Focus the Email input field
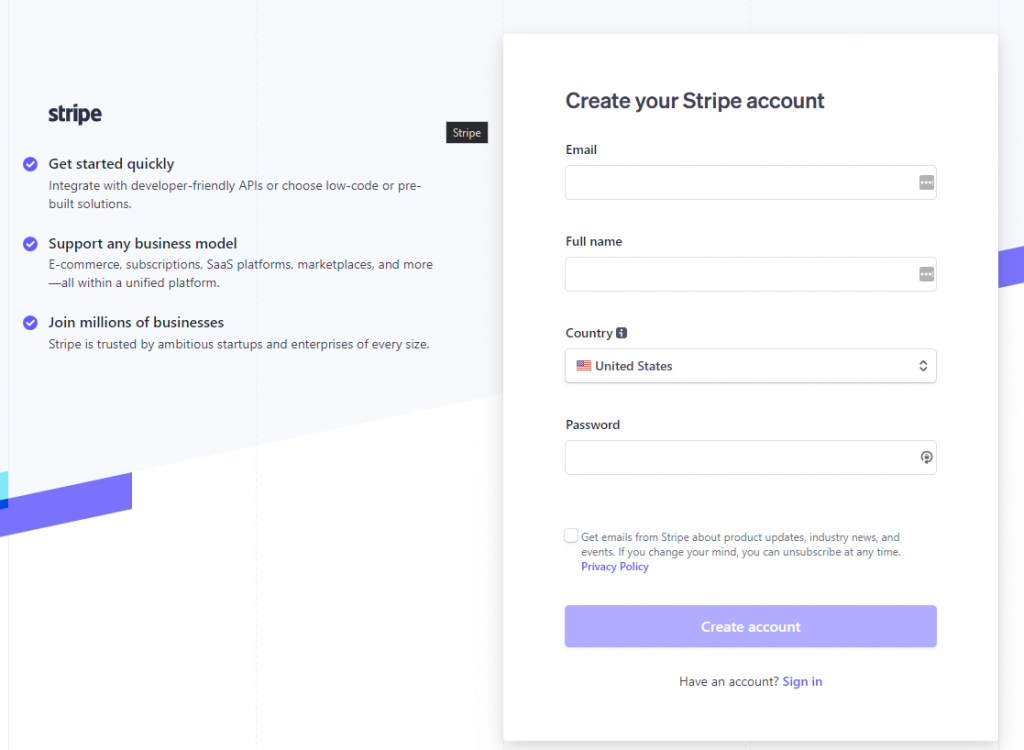Viewport: 1024px width, 750px height. (750, 183)
